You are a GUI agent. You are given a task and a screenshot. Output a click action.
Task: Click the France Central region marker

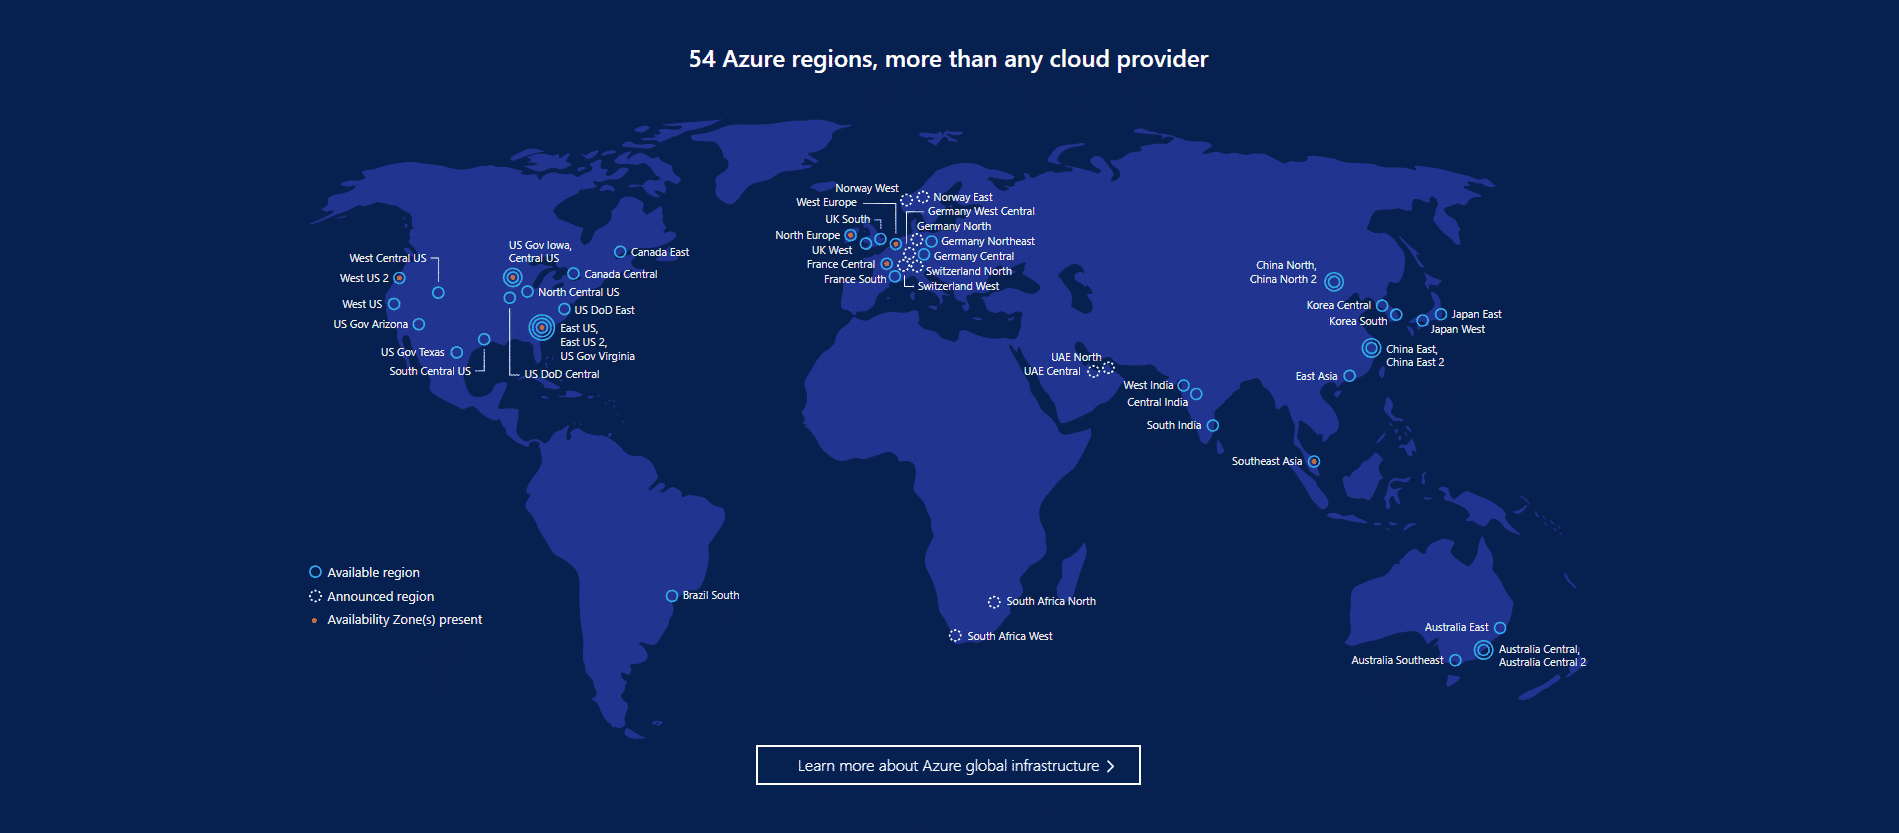(x=886, y=264)
